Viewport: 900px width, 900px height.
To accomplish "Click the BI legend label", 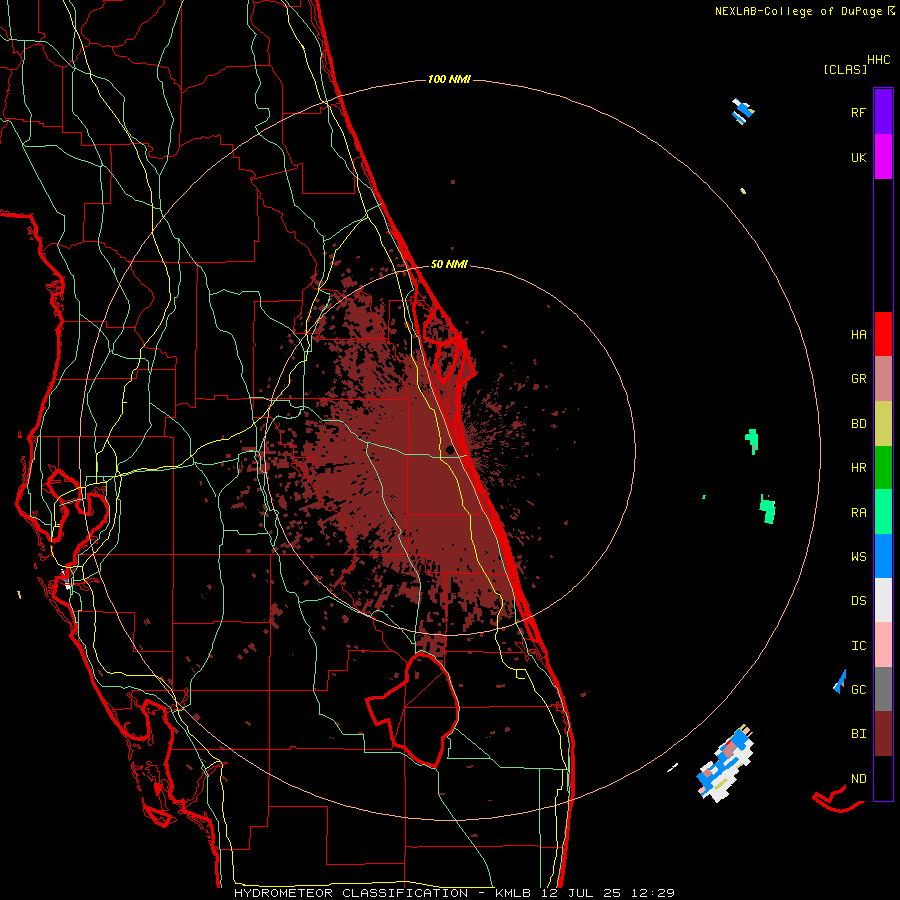I will tap(858, 734).
